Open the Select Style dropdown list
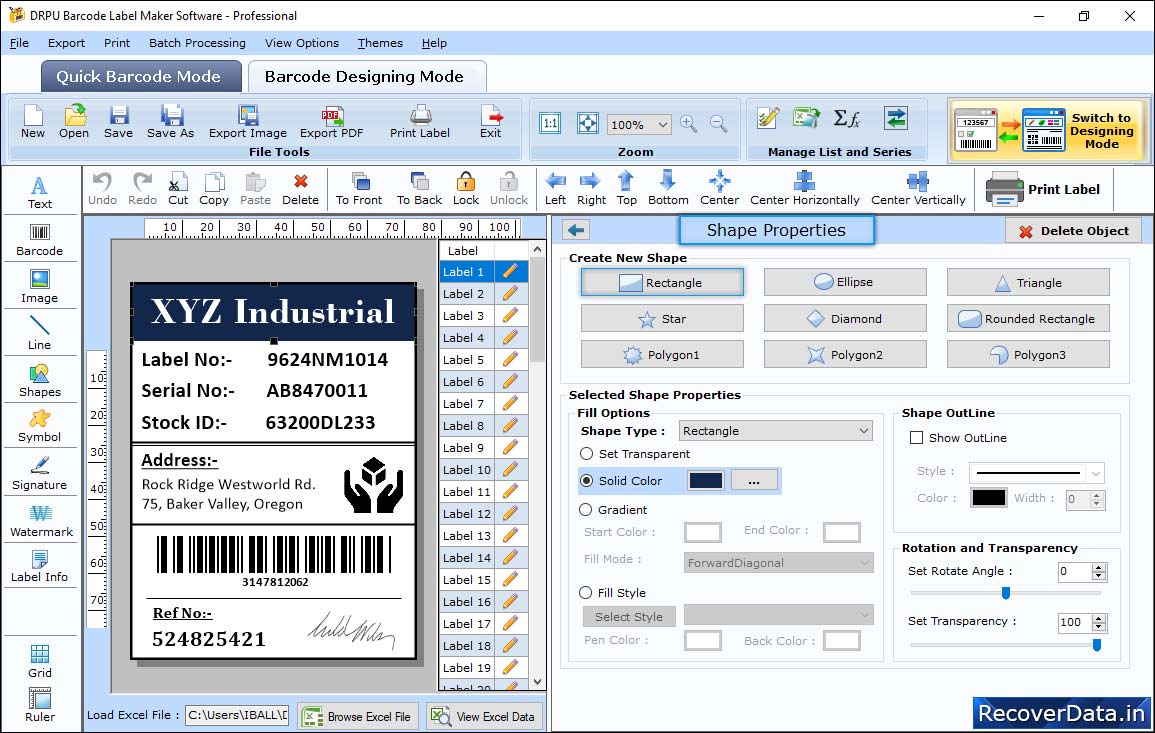 778,614
